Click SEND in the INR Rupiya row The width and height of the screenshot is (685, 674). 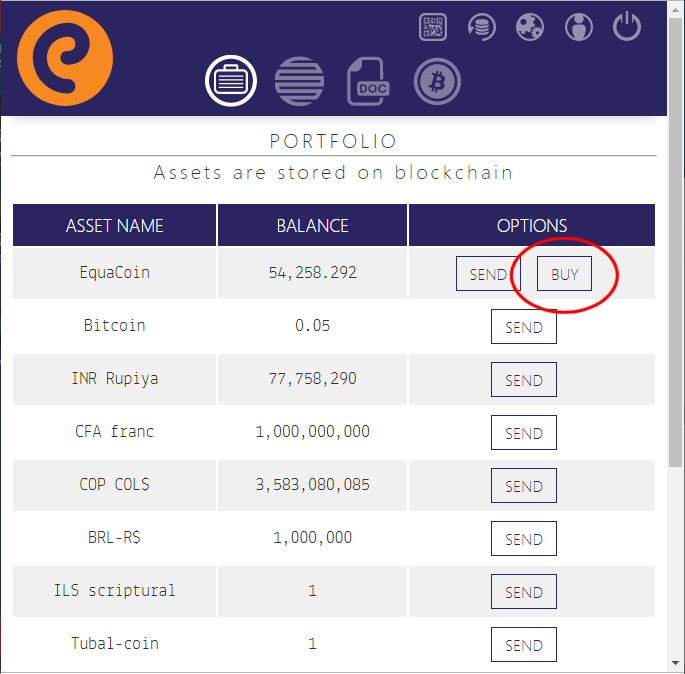(523, 380)
